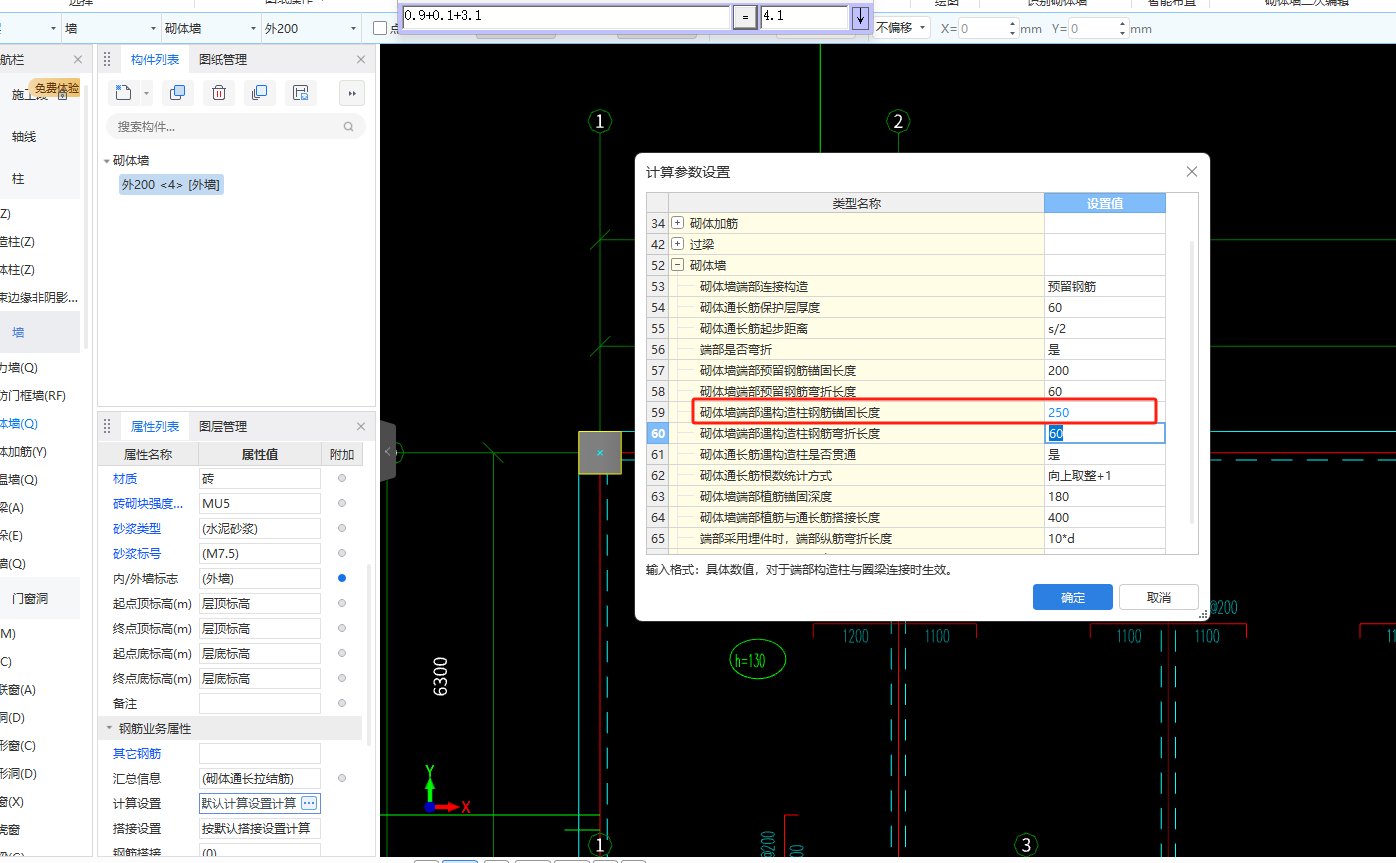Collapse the 砌体墙 tree node
Viewport: 1396px width, 863px height.
[x=107, y=161]
